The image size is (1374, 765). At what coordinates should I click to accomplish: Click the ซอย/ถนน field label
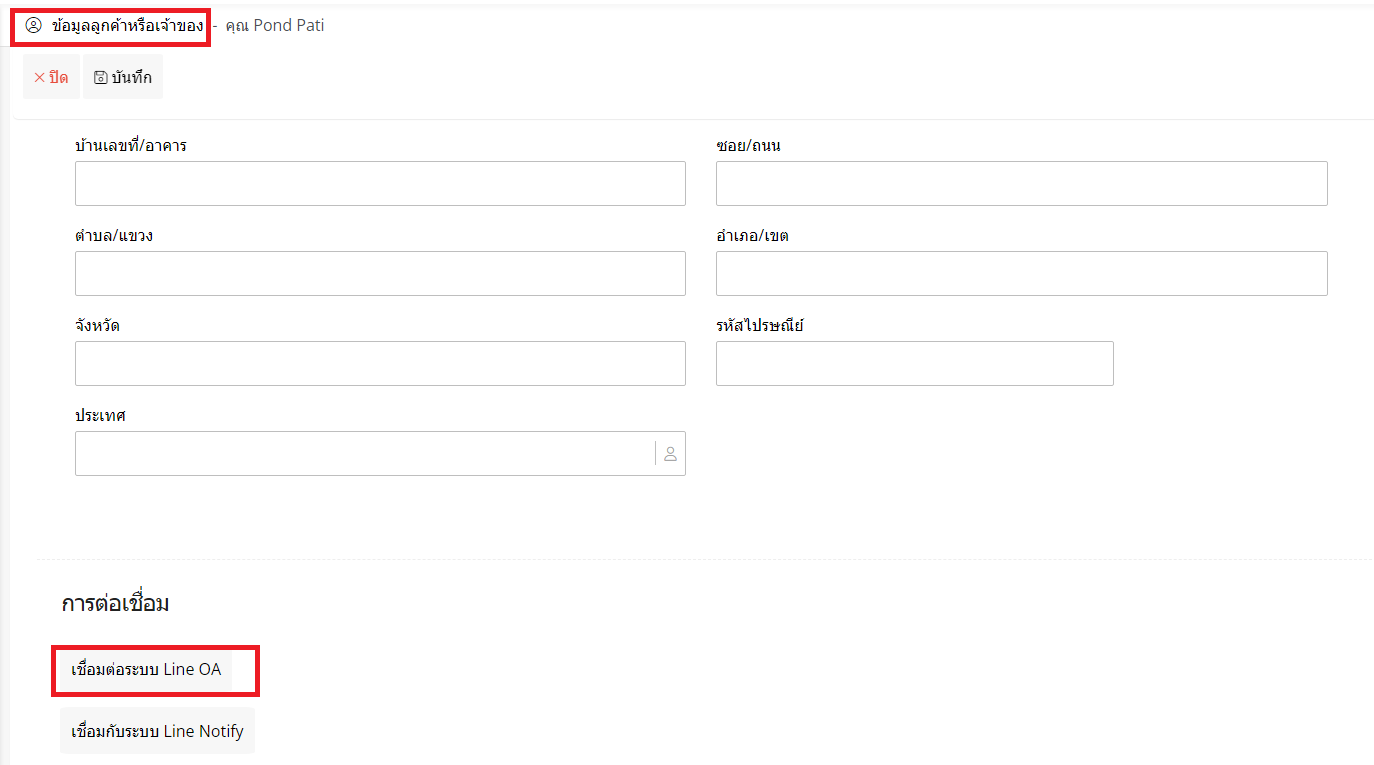pos(748,146)
